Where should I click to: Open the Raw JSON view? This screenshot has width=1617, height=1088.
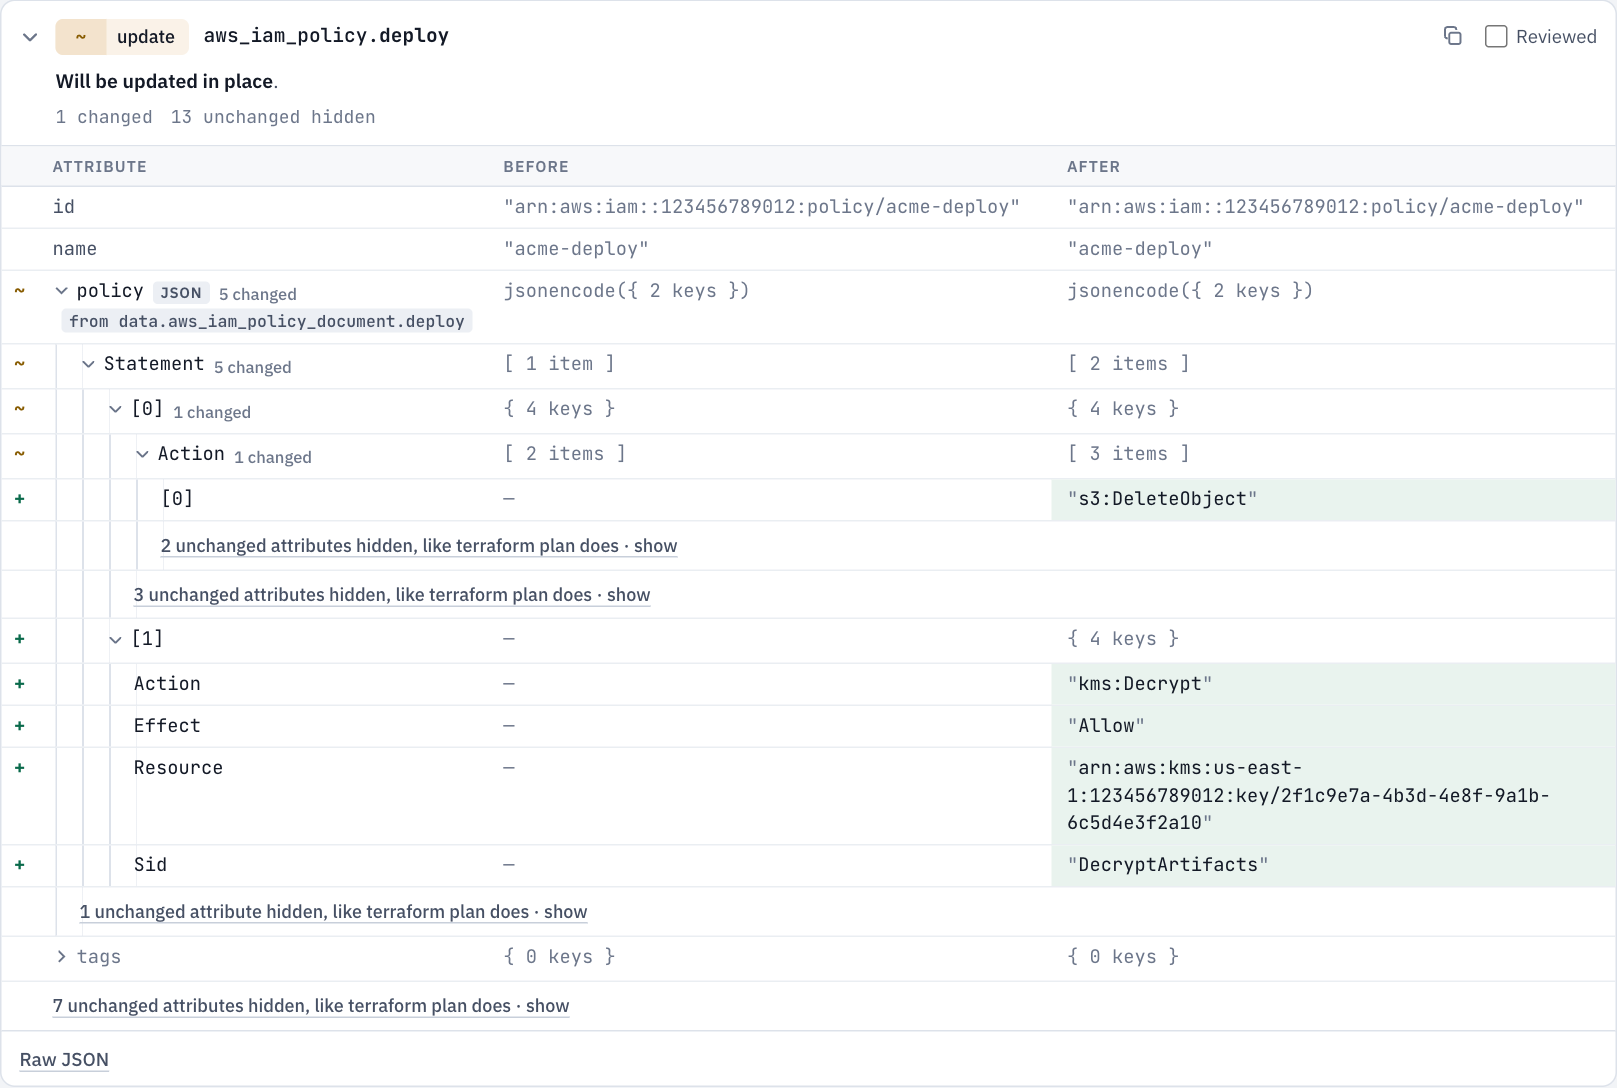[x=64, y=1060]
